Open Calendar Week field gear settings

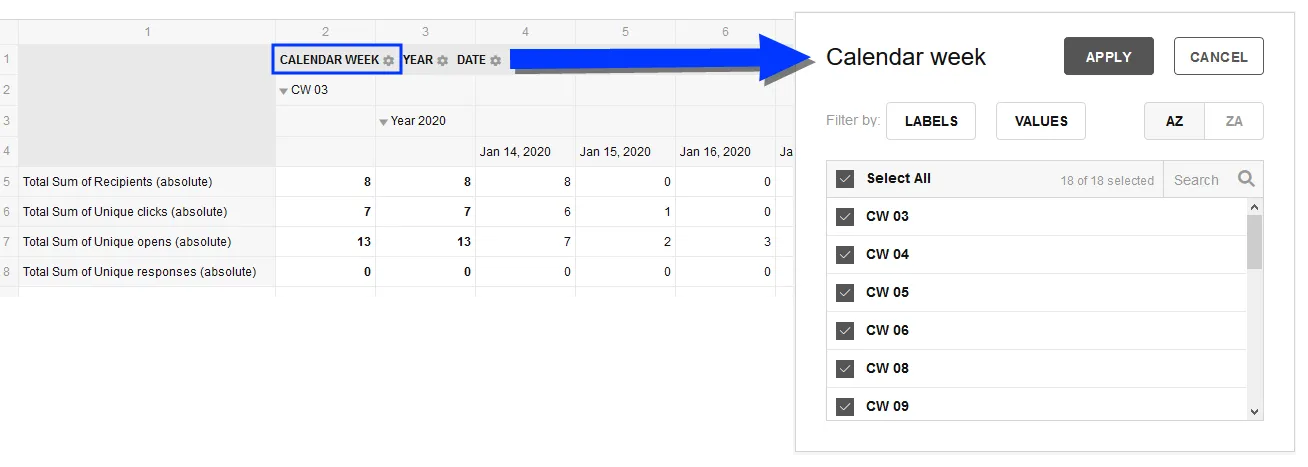388,60
